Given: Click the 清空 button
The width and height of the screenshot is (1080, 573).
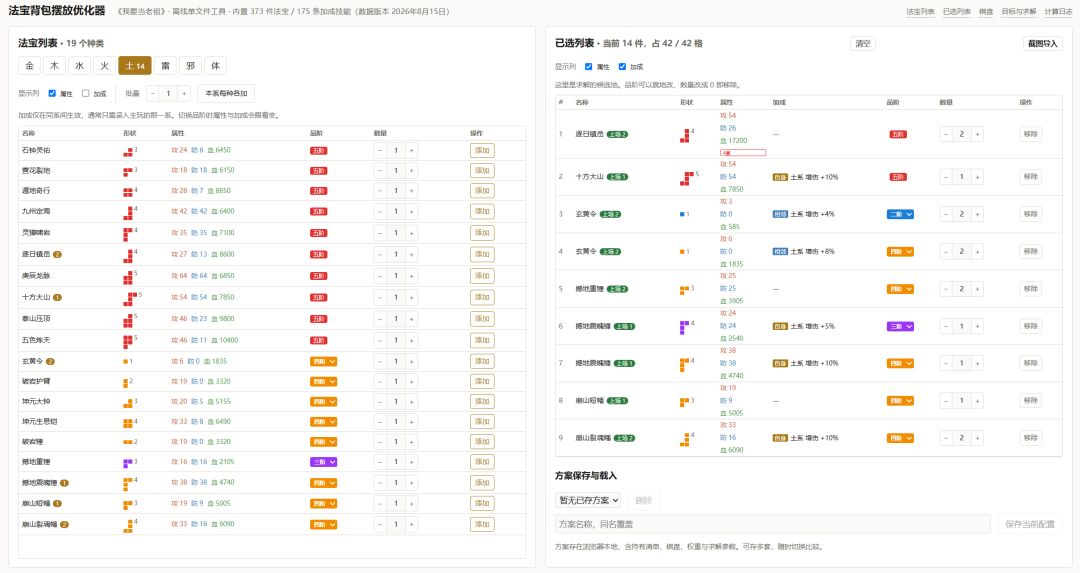Looking at the screenshot, I should pyautogui.click(x=863, y=43).
